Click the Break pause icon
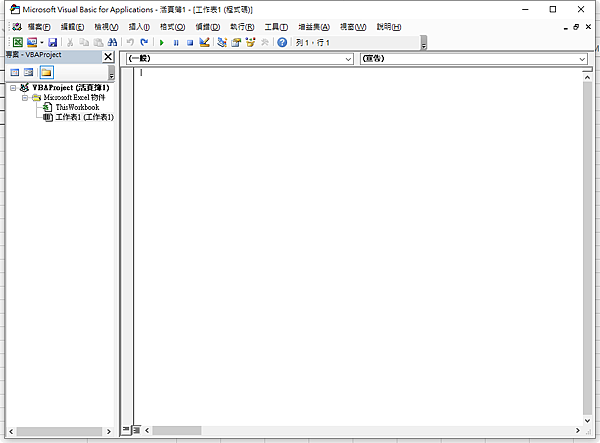This screenshot has height=443, width=600. pyautogui.click(x=176, y=42)
